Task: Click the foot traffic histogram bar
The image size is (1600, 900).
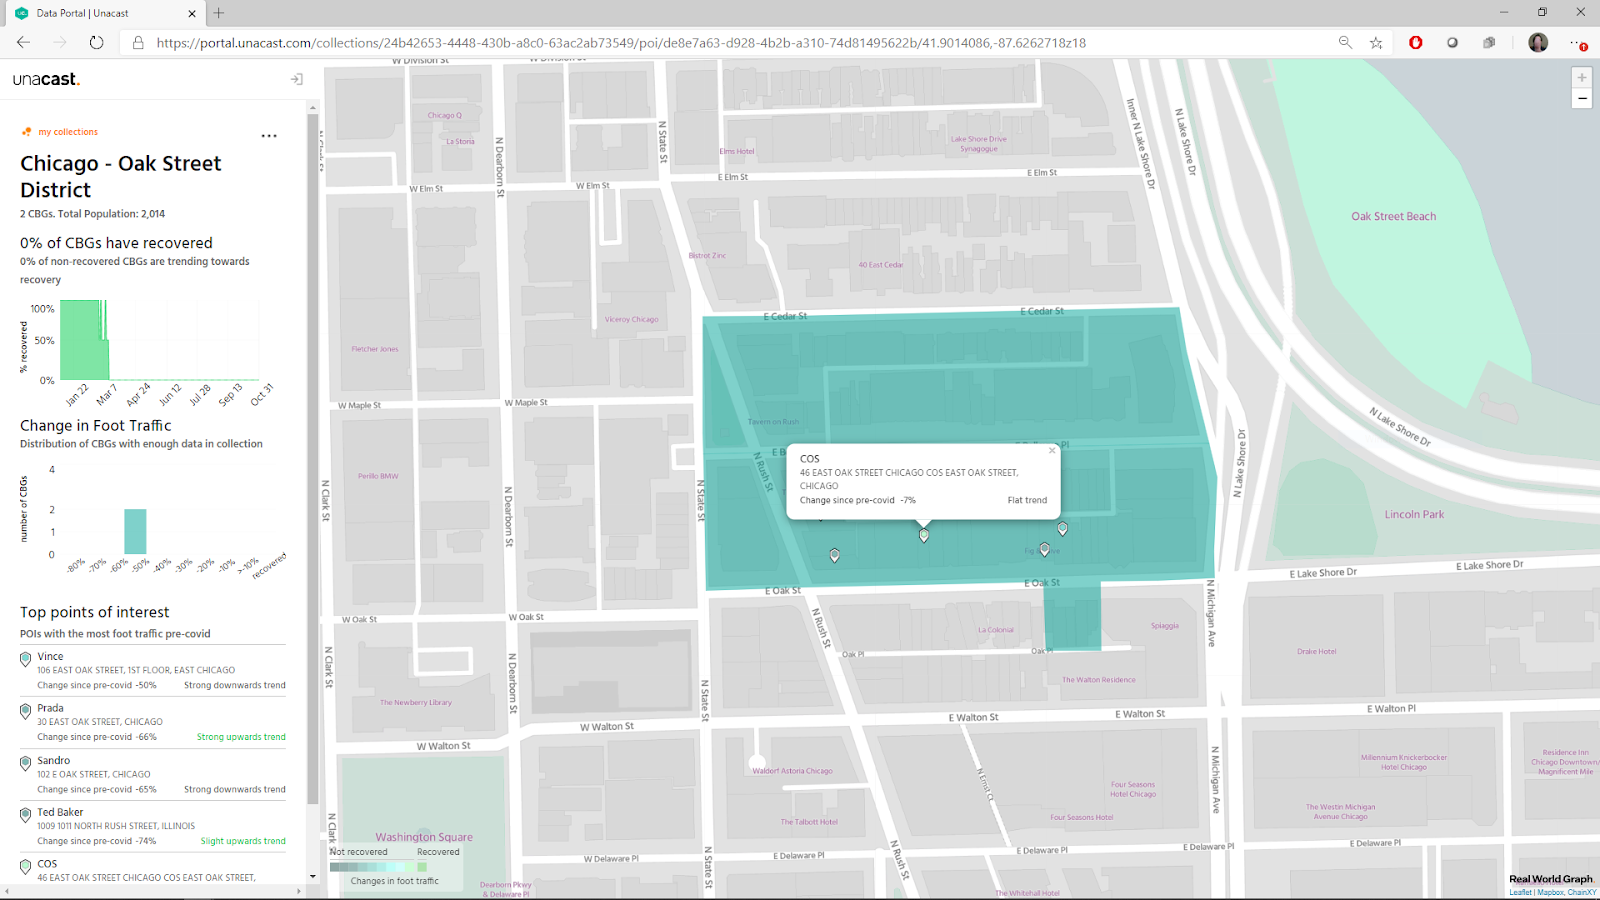Action: coord(135,532)
